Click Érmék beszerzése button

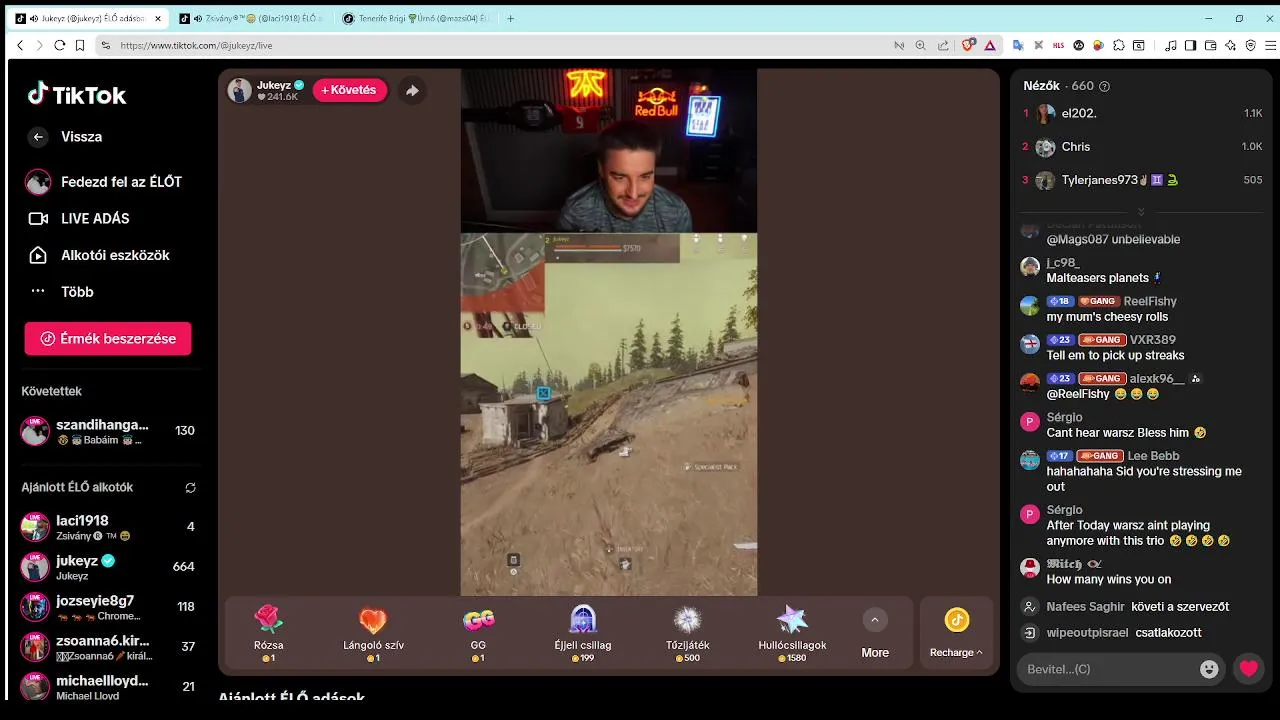point(108,339)
